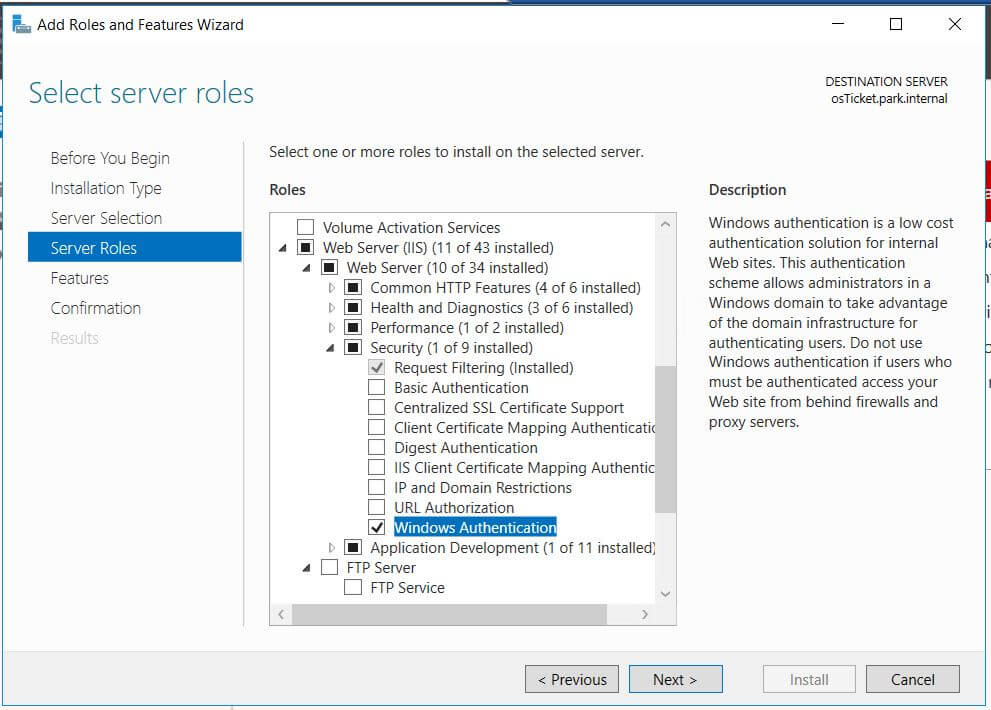Toggle the Security checkbox
This screenshot has height=710, width=991.
353,348
